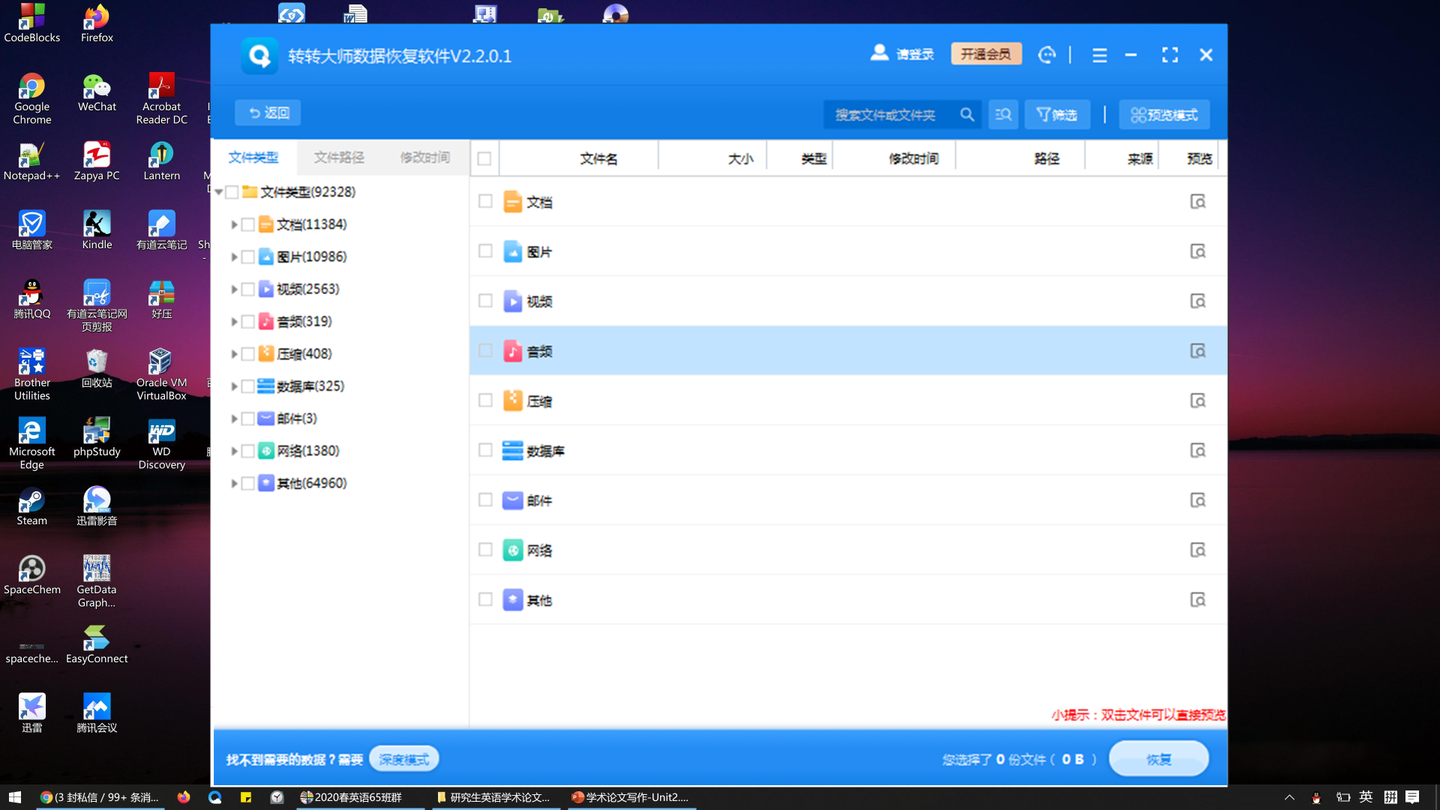Select the 网络(1380) tree item
1440x810 pixels.
pyautogui.click(x=307, y=451)
